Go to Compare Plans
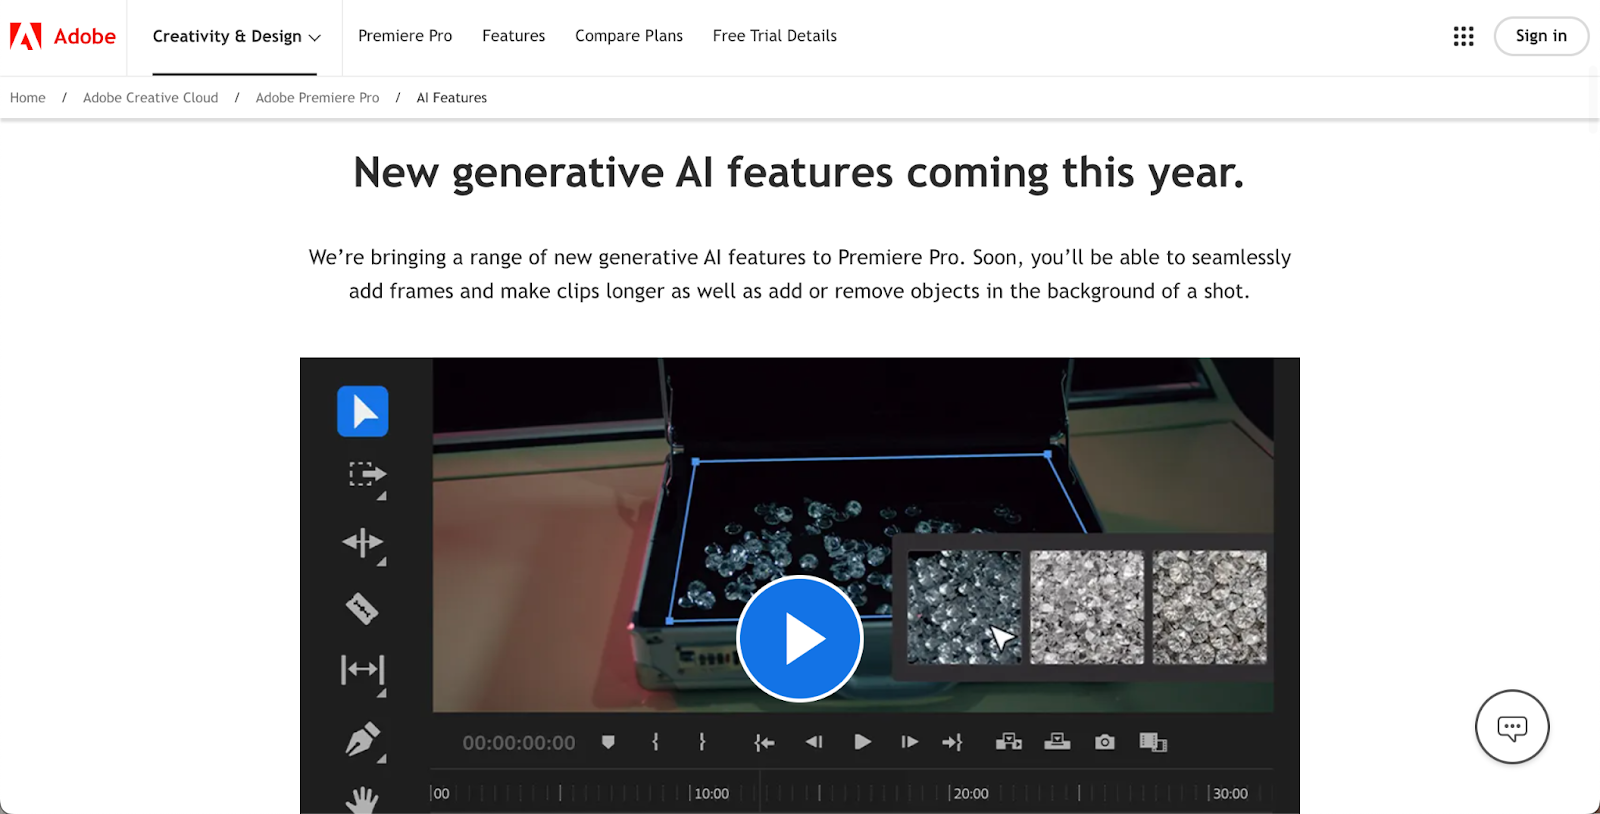 pos(629,36)
